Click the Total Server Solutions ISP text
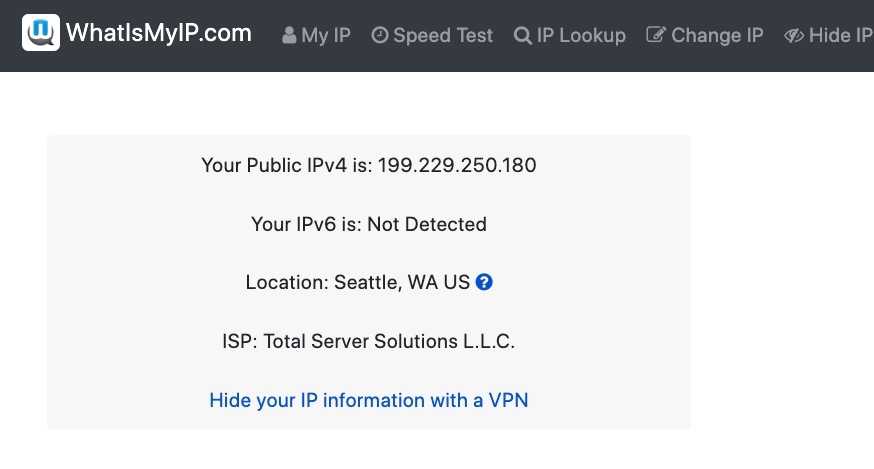874x469 pixels. (x=389, y=342)
